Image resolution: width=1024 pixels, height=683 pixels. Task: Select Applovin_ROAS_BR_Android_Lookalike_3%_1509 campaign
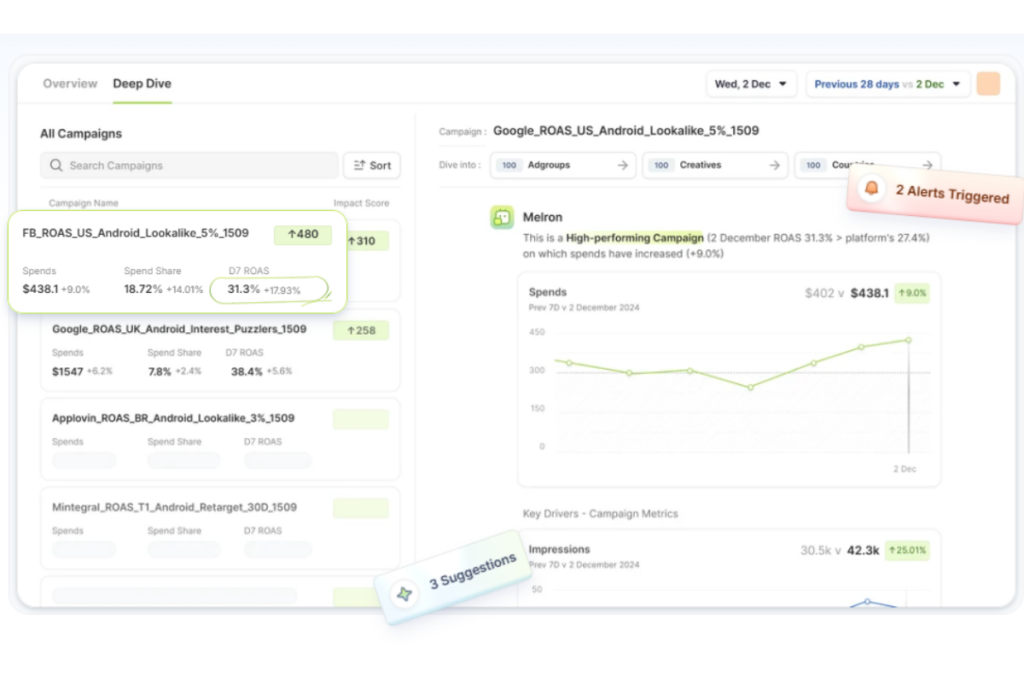coord(220,439)
